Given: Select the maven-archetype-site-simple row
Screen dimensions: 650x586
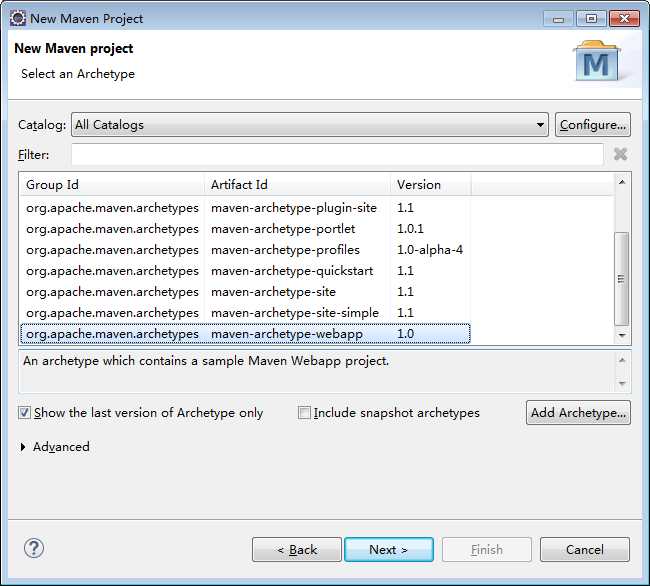Looking at the screenshot, I should click(x=245, y=312).
